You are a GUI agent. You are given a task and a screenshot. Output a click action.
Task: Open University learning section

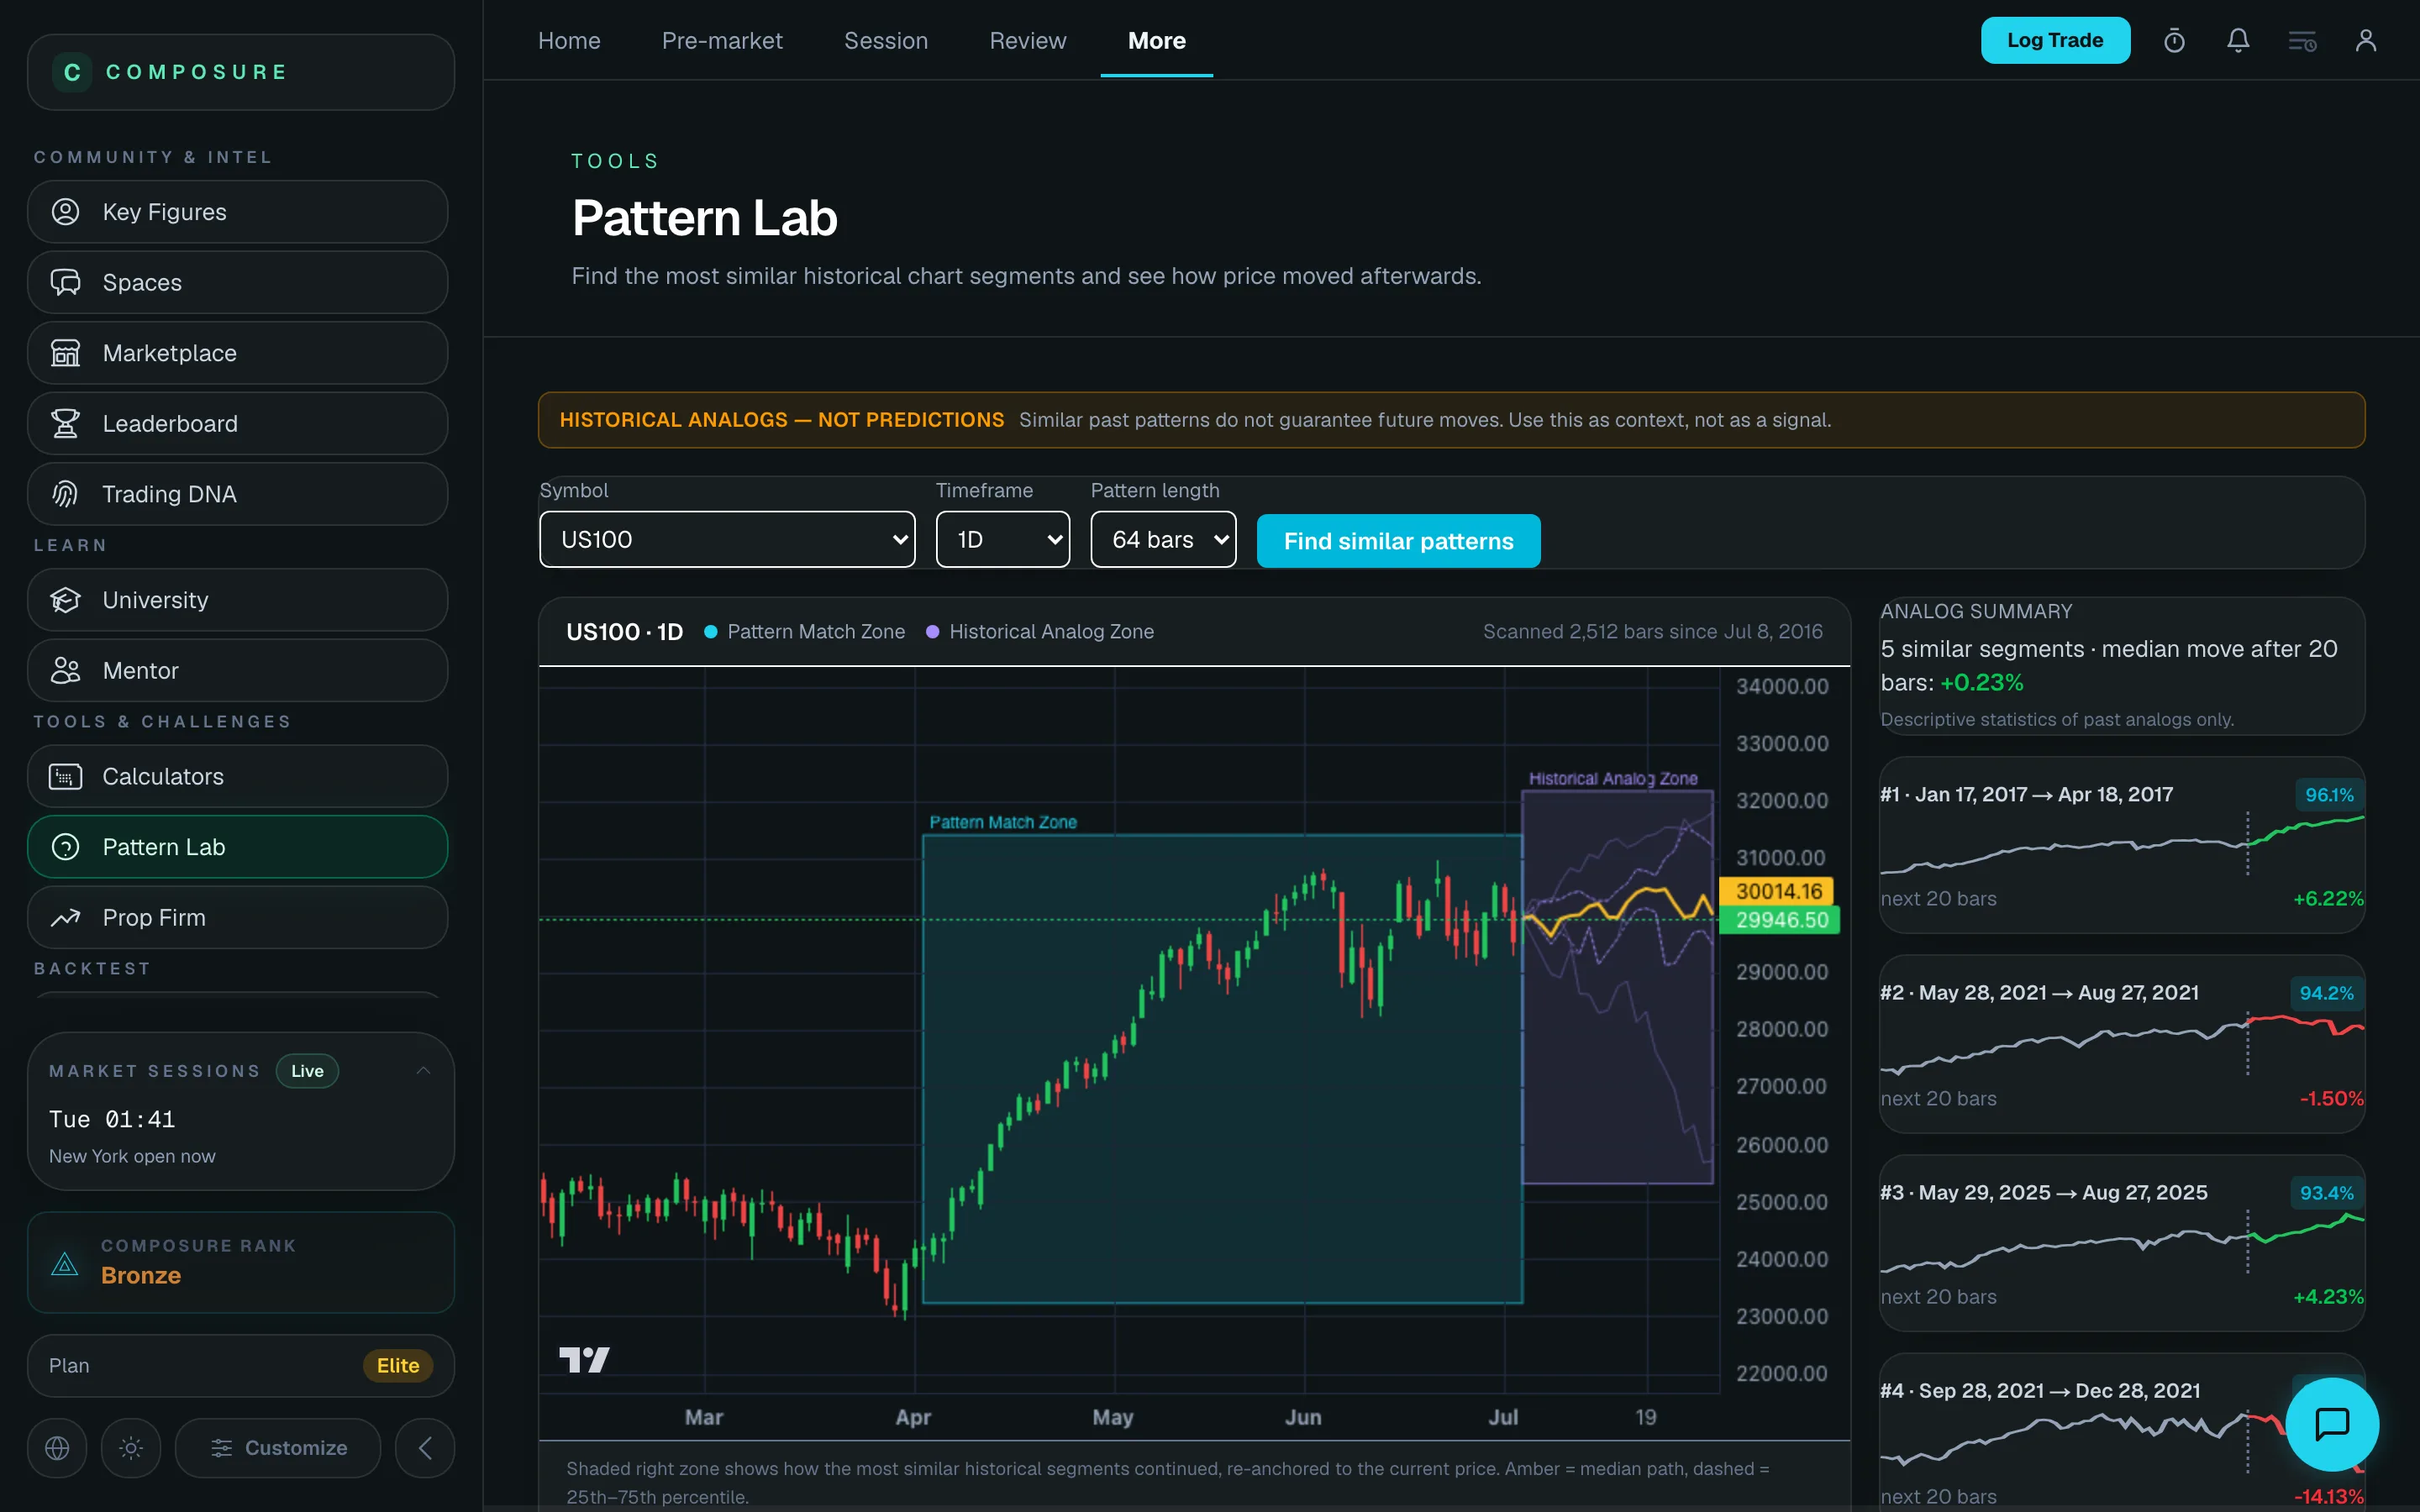pyautogui.click(x=237, y=600)
